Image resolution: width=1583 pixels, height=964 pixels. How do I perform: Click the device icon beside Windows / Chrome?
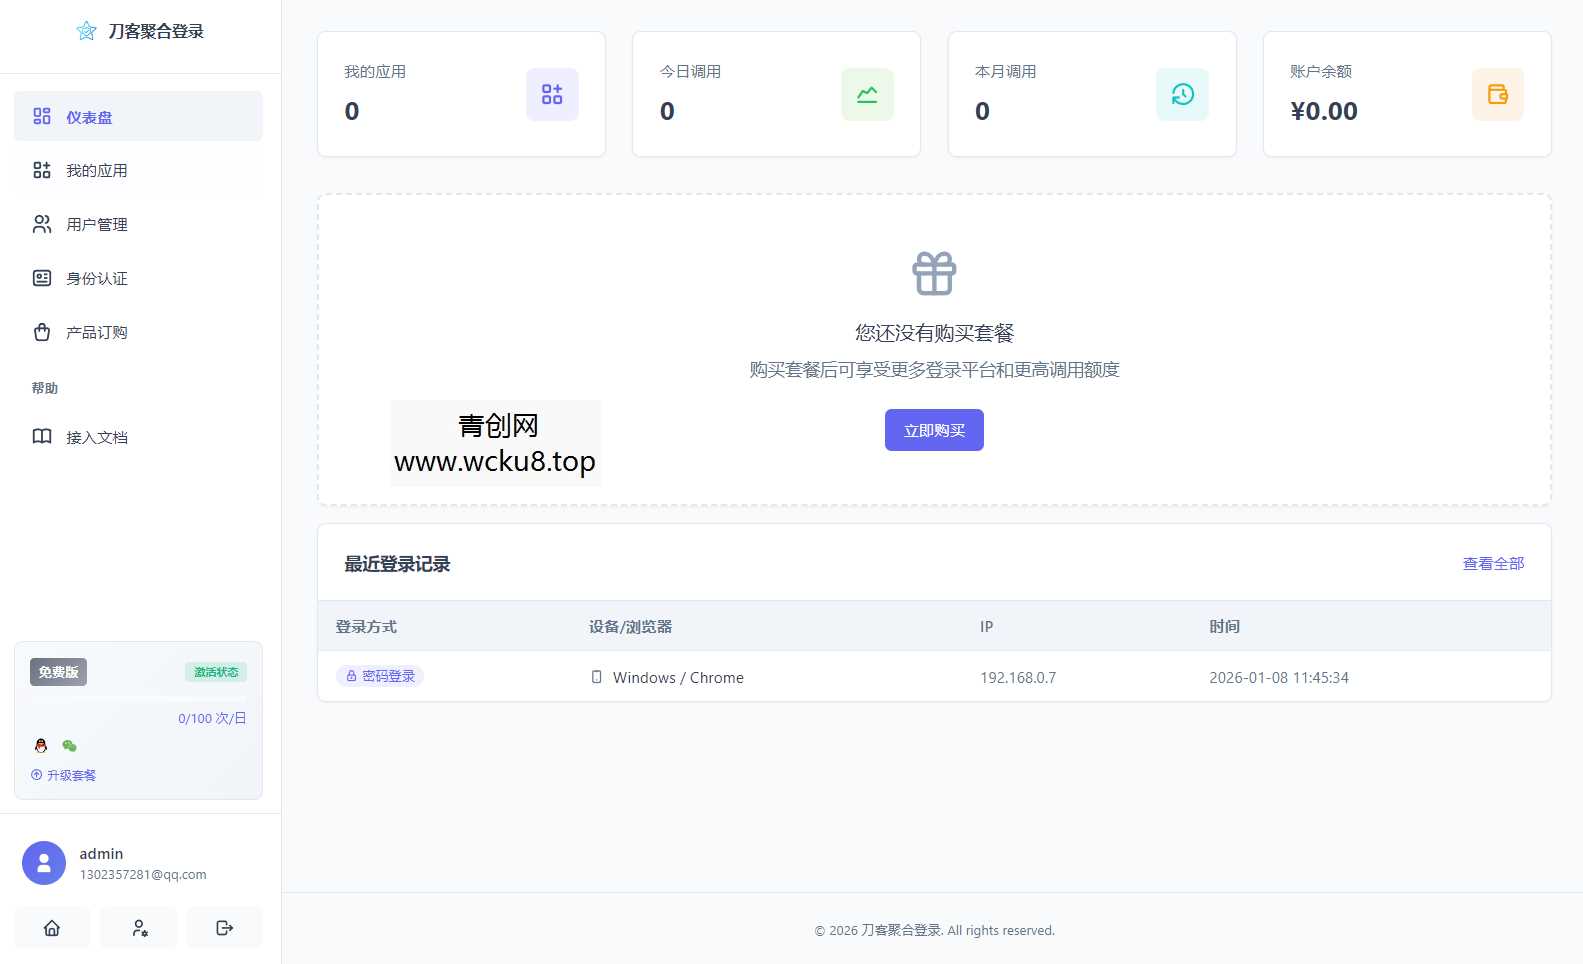click(597, 677)
